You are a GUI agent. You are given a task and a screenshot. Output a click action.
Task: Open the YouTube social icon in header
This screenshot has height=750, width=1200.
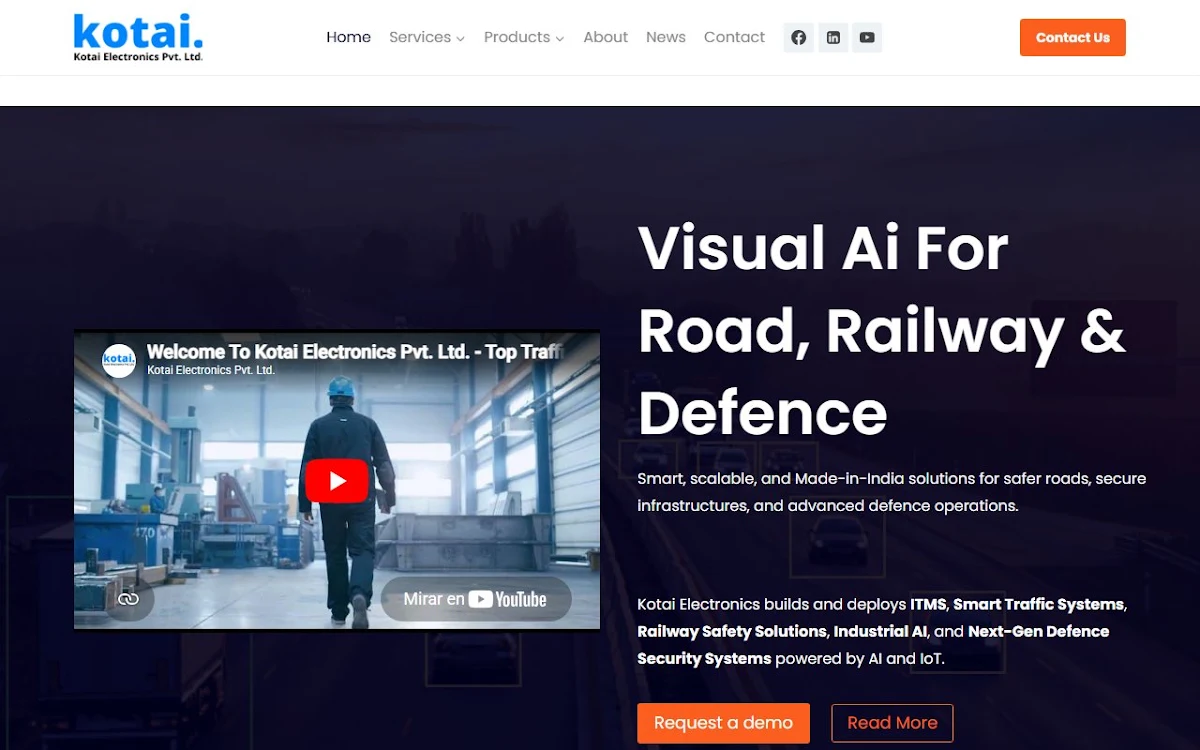[x=867, y=38]
